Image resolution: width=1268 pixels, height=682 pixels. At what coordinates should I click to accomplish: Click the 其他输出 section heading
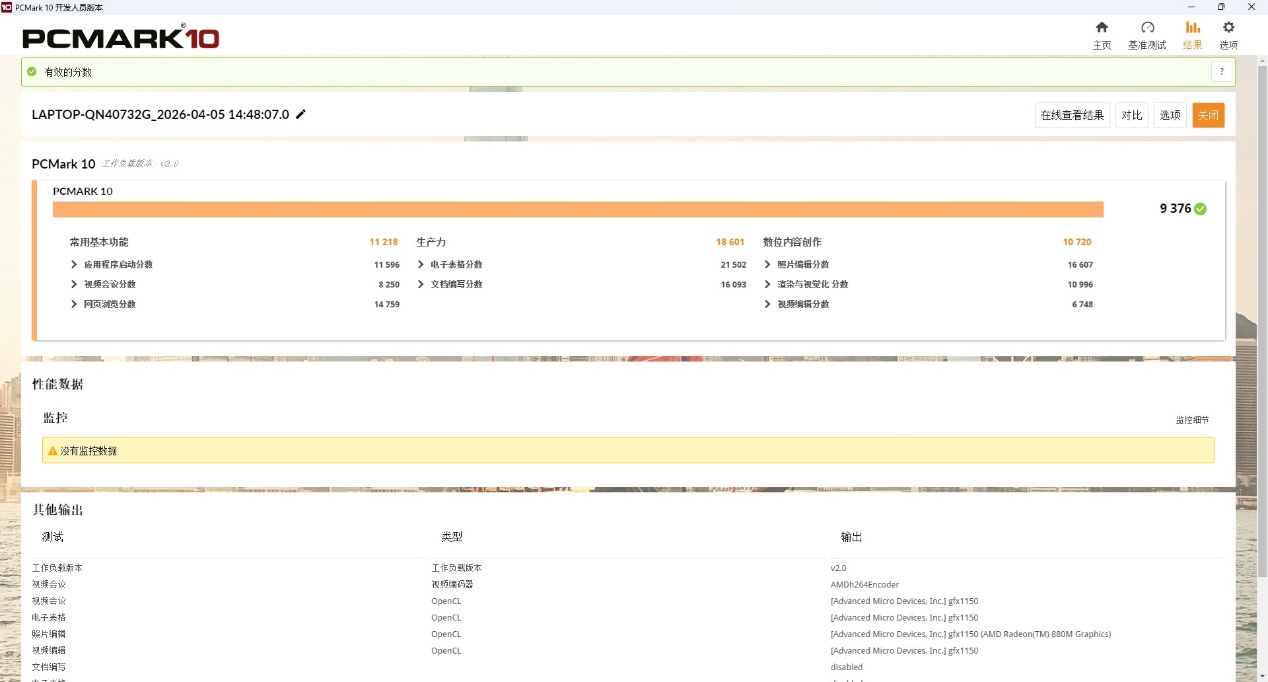[x=58, y=509]
